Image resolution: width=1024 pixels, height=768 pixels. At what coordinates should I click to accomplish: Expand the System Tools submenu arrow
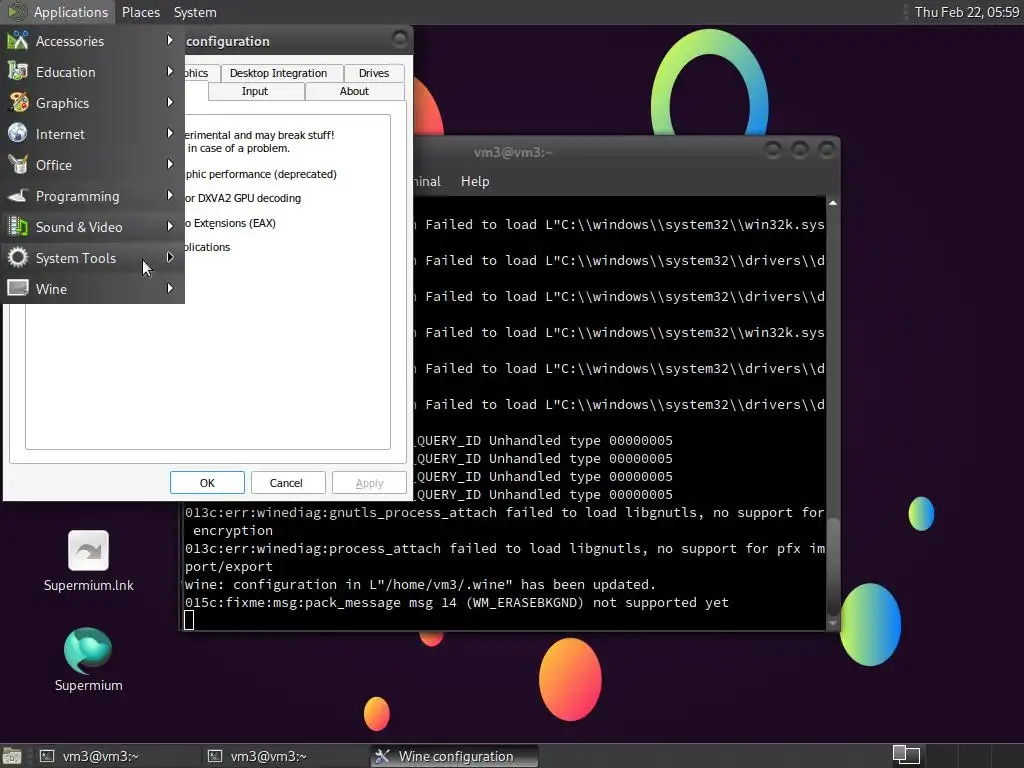[170, 257]
